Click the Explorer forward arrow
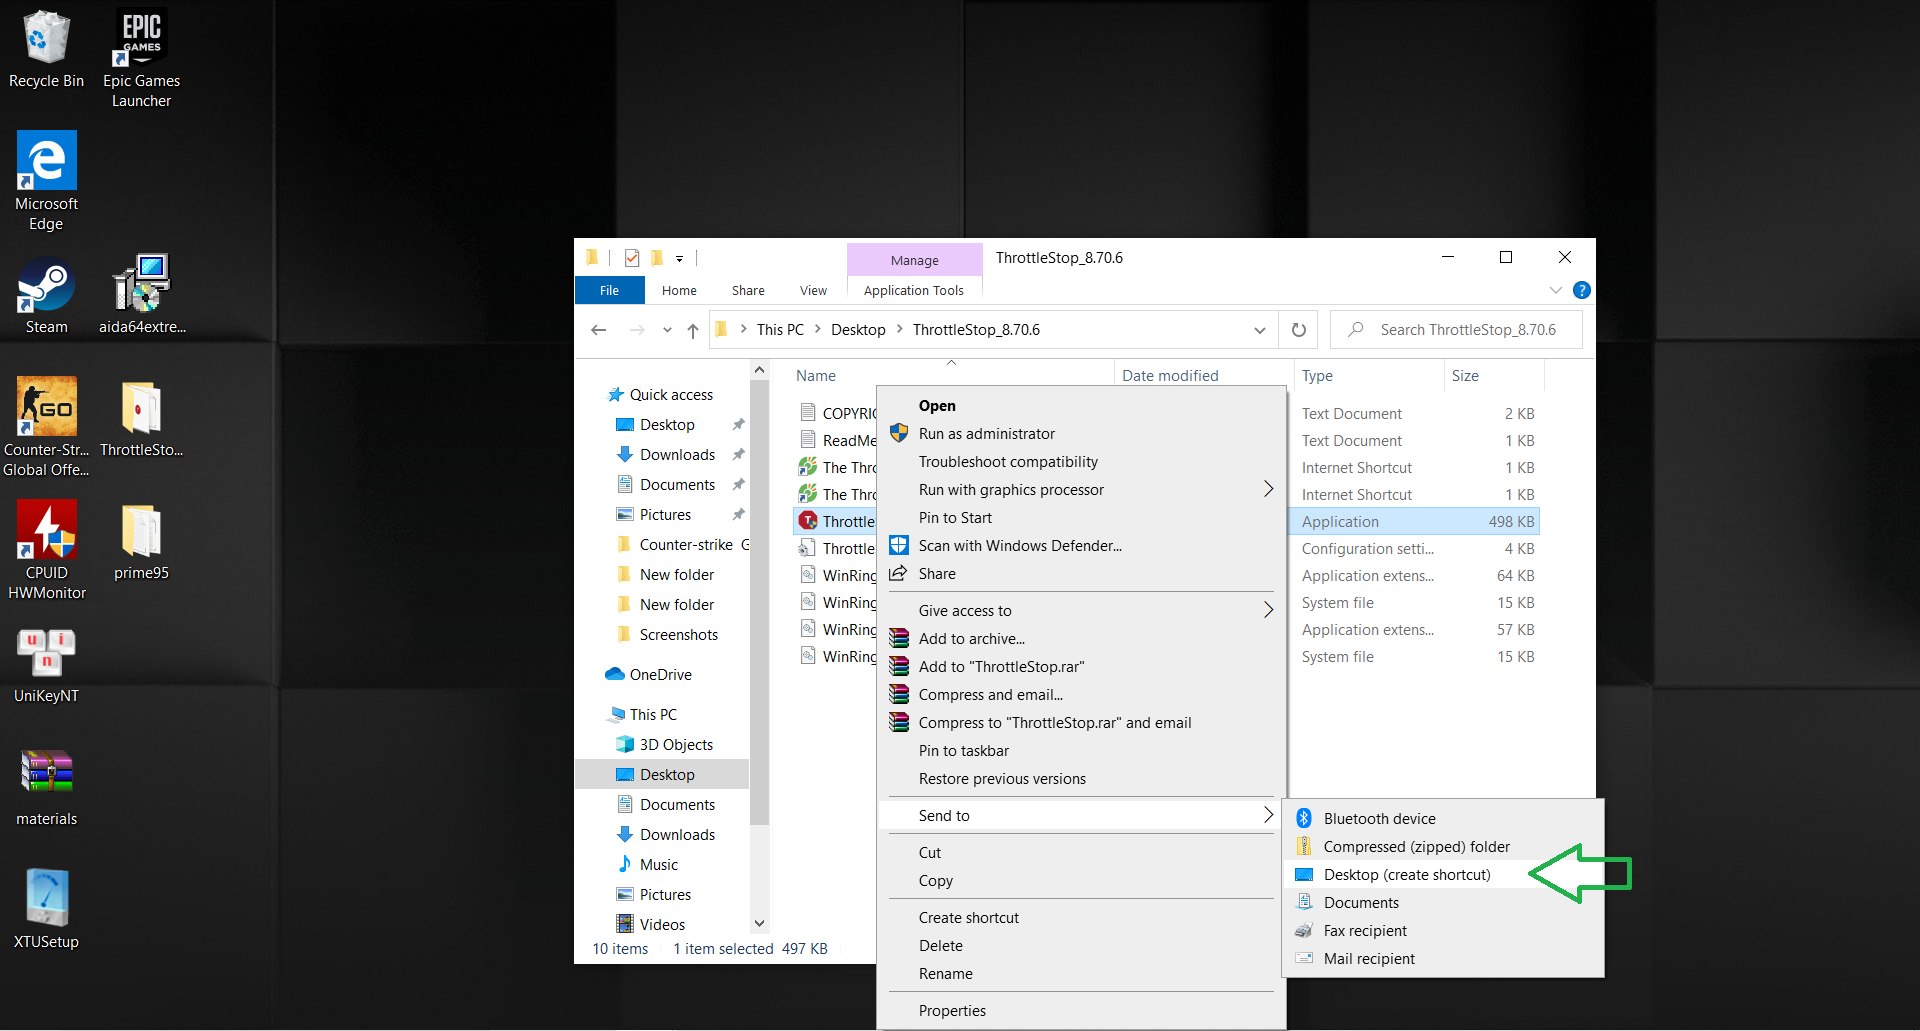Viewport: 1920px width, 1031px height. [636, 330]
